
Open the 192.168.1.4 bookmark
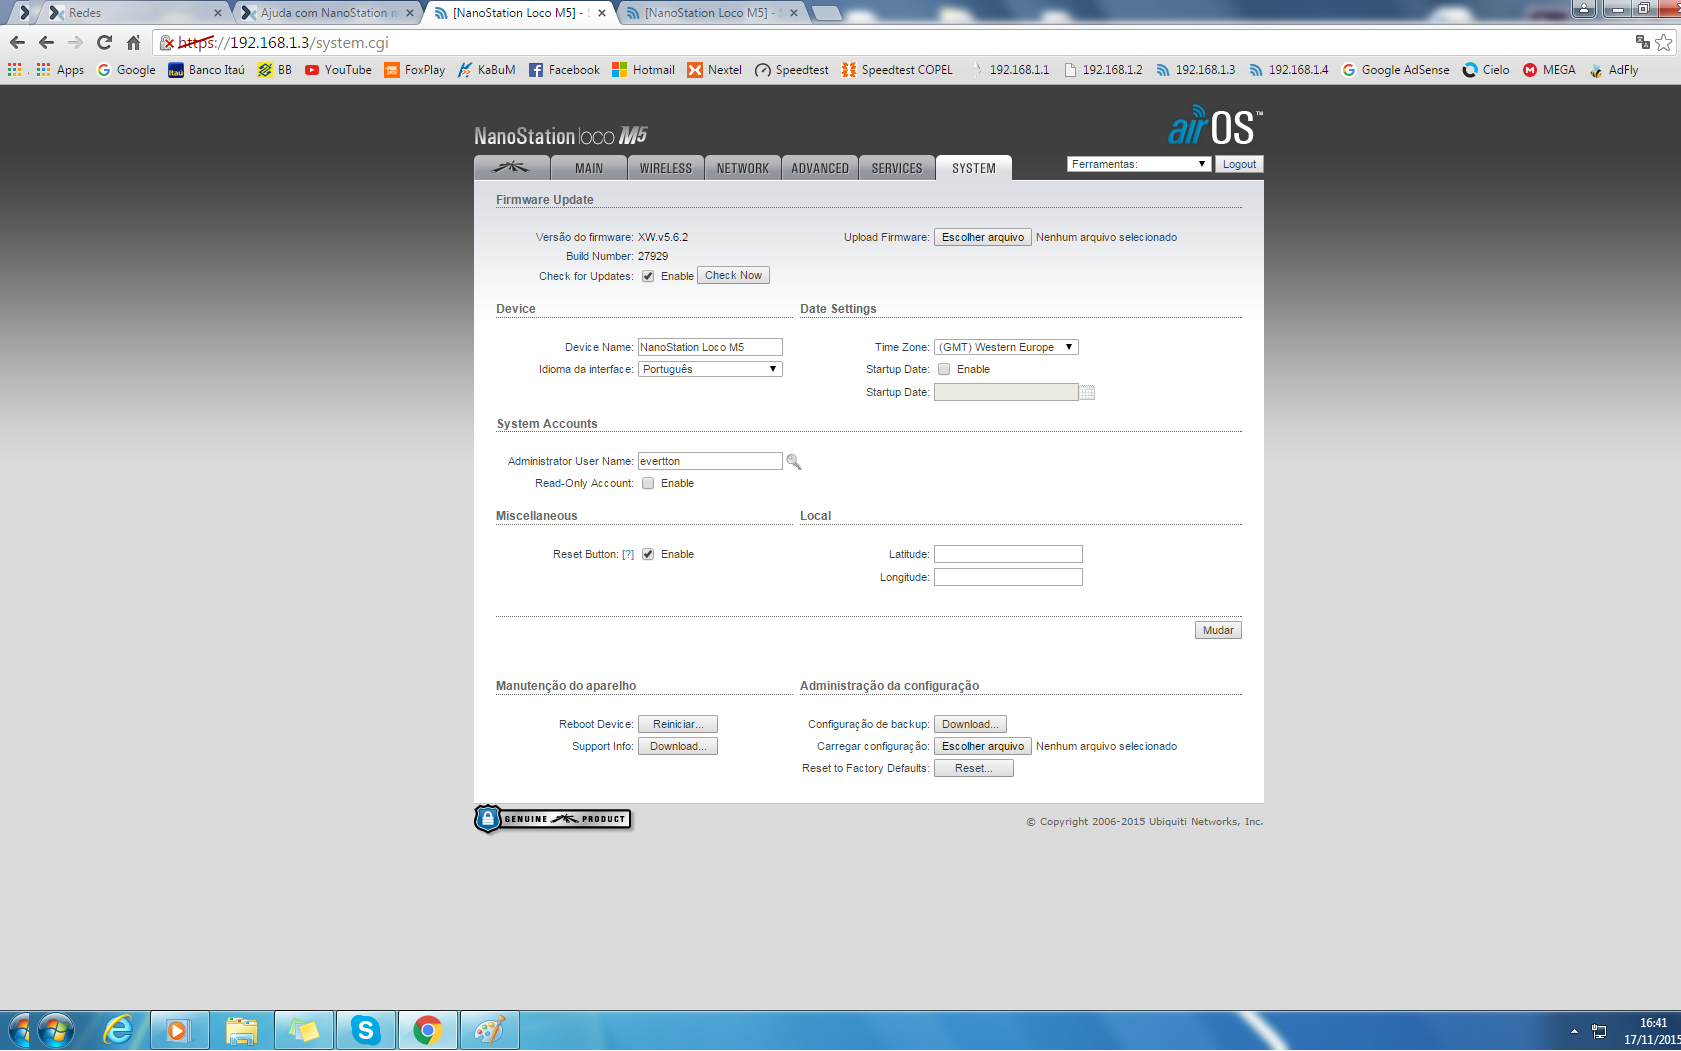(x=1289, y=70)
